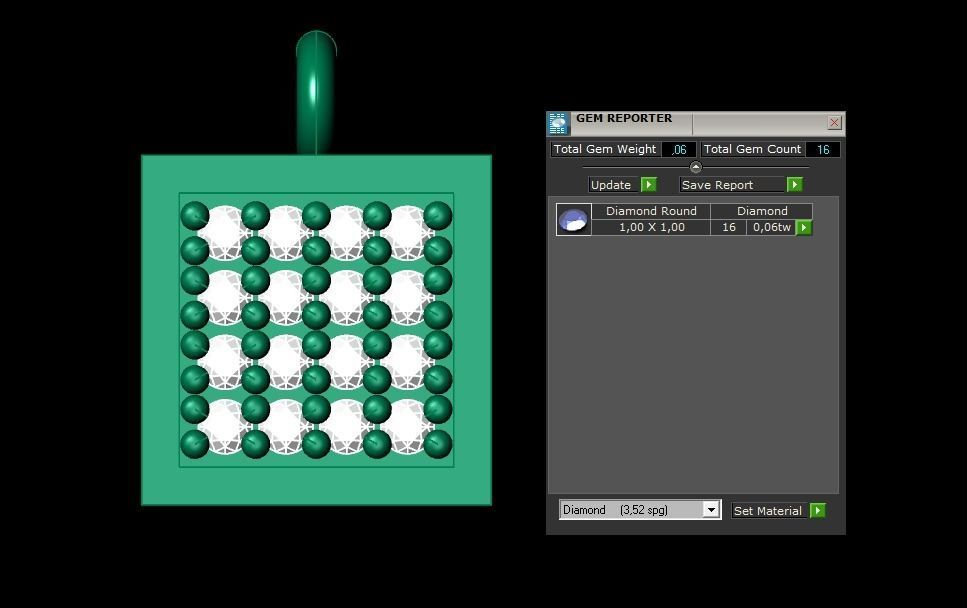Click the '1,00 X 1,00' size cell
Screen dimensions: 967x608
[651, 228]
